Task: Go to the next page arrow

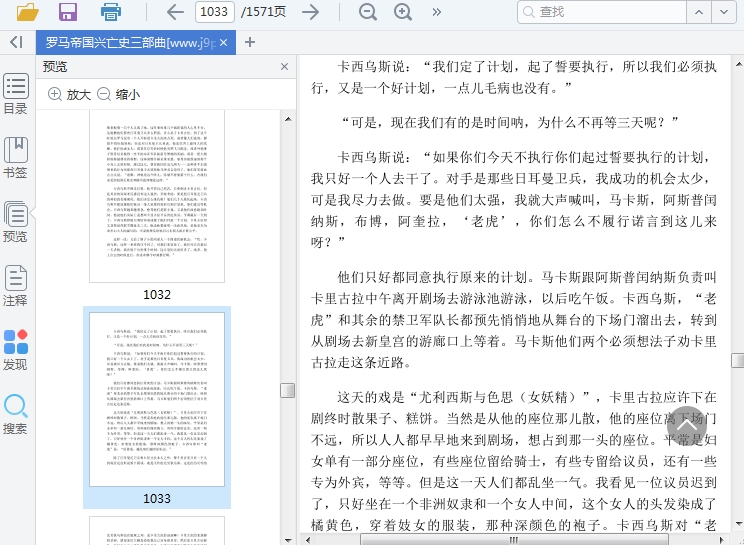Action: pyautogui.click(x=311, y=12)
